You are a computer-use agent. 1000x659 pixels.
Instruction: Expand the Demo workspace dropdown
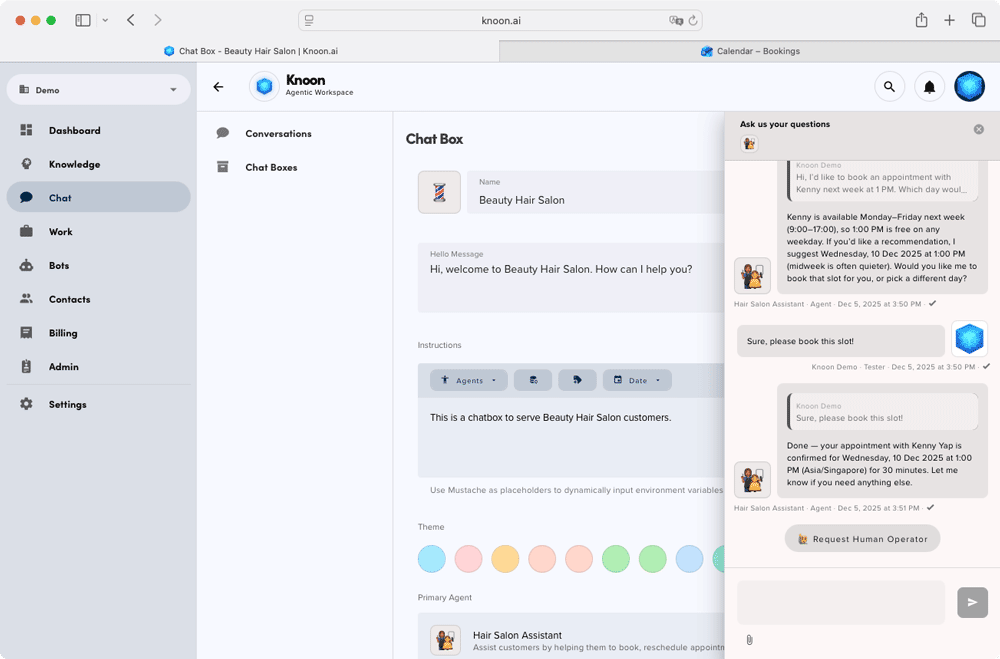coord(98,90)
